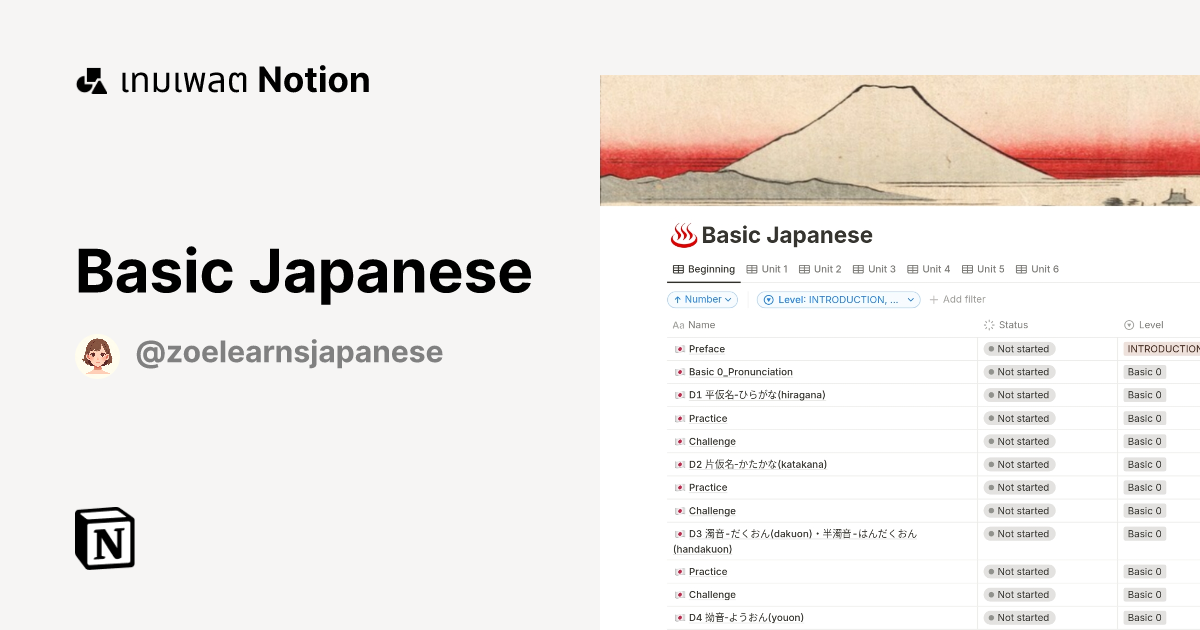This screenshot has height=630, width=1200.
Task: Select the Unit 5 view tab
Action: [x=987, y=268]
